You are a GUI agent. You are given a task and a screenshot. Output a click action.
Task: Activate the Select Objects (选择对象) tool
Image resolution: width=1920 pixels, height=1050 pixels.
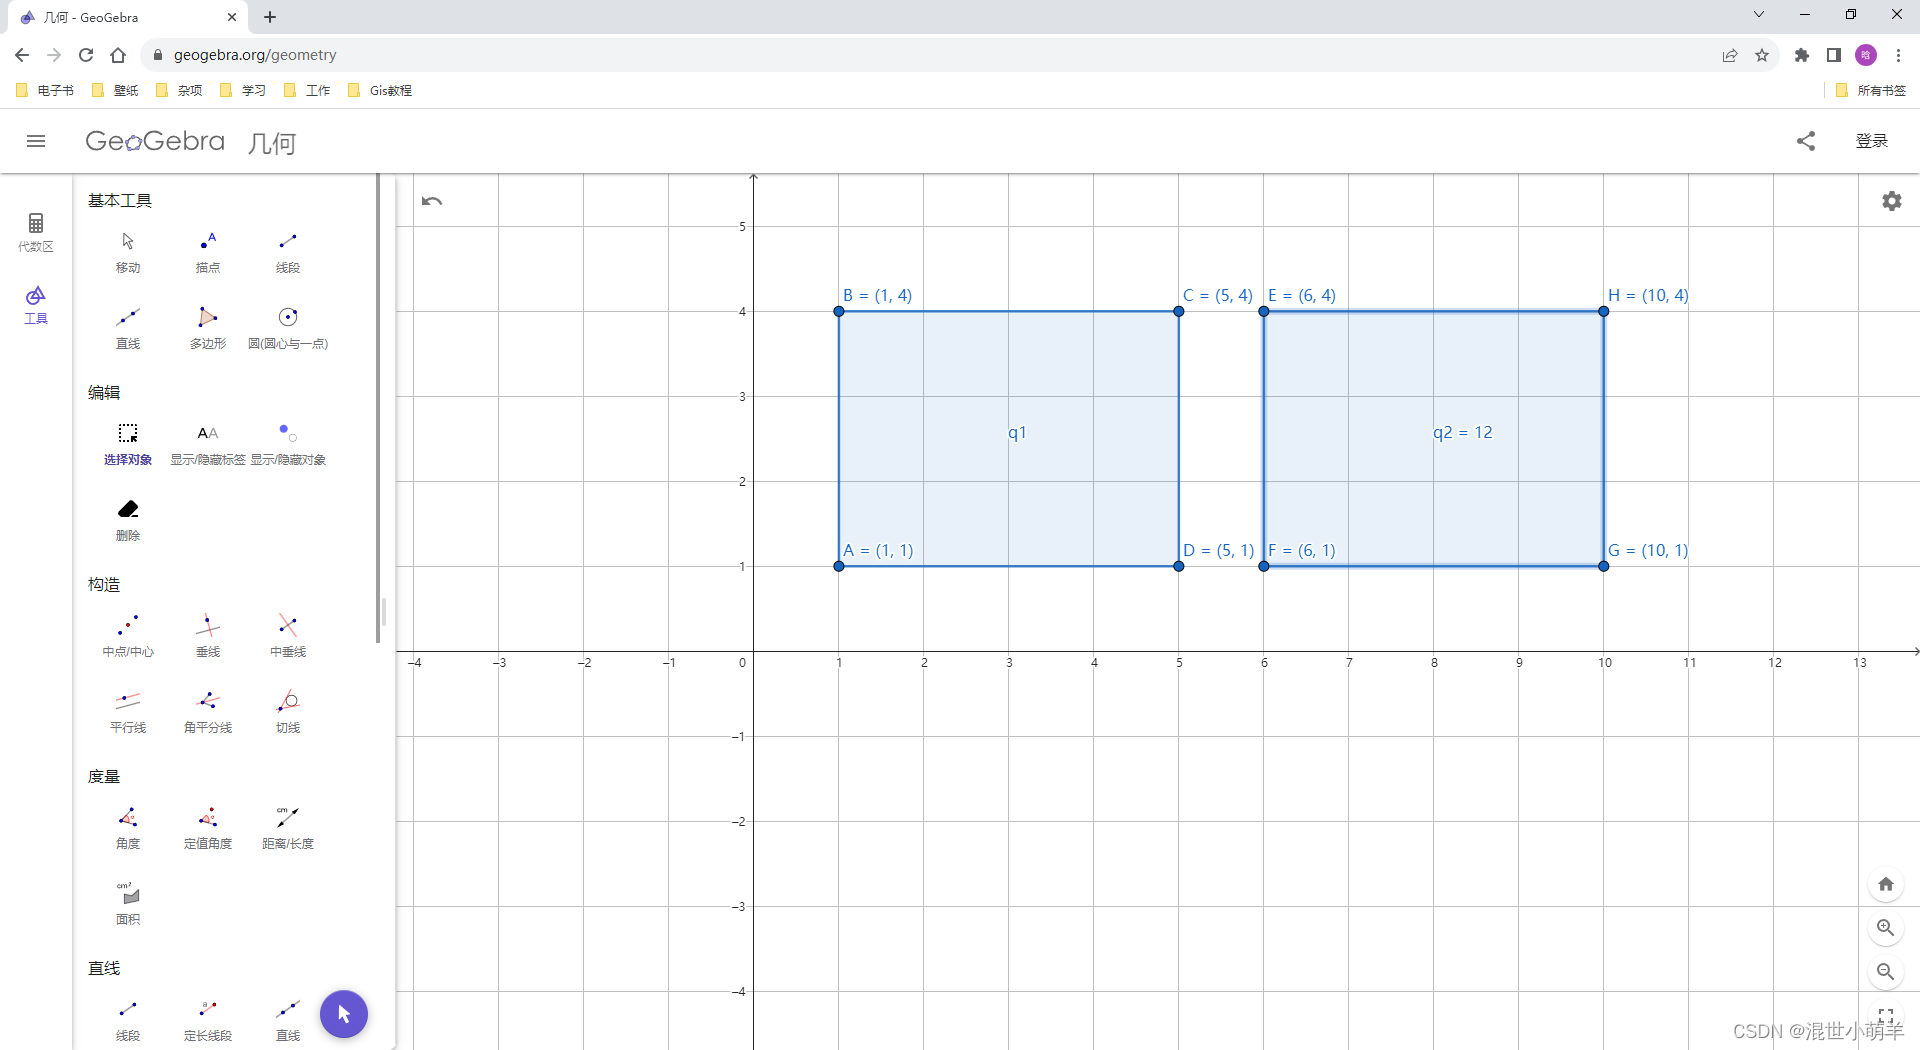click(x=128, y=444)
